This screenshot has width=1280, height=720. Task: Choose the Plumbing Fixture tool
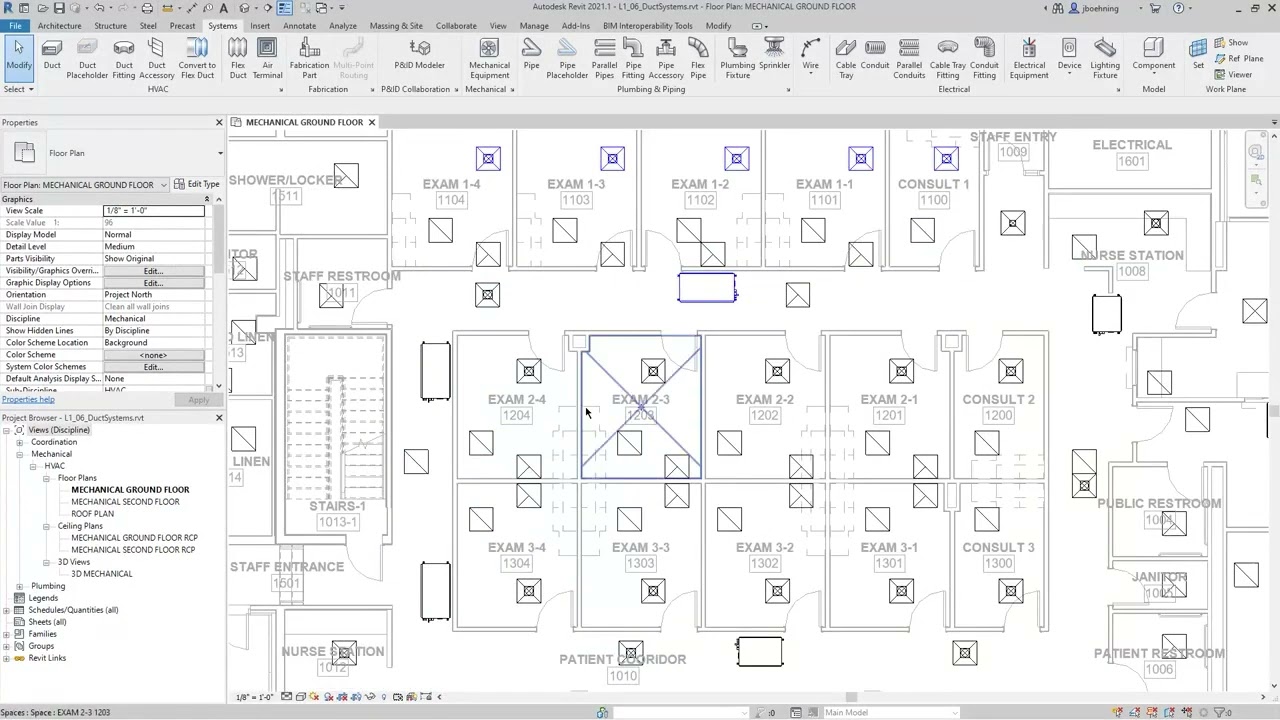coord(738,57)
